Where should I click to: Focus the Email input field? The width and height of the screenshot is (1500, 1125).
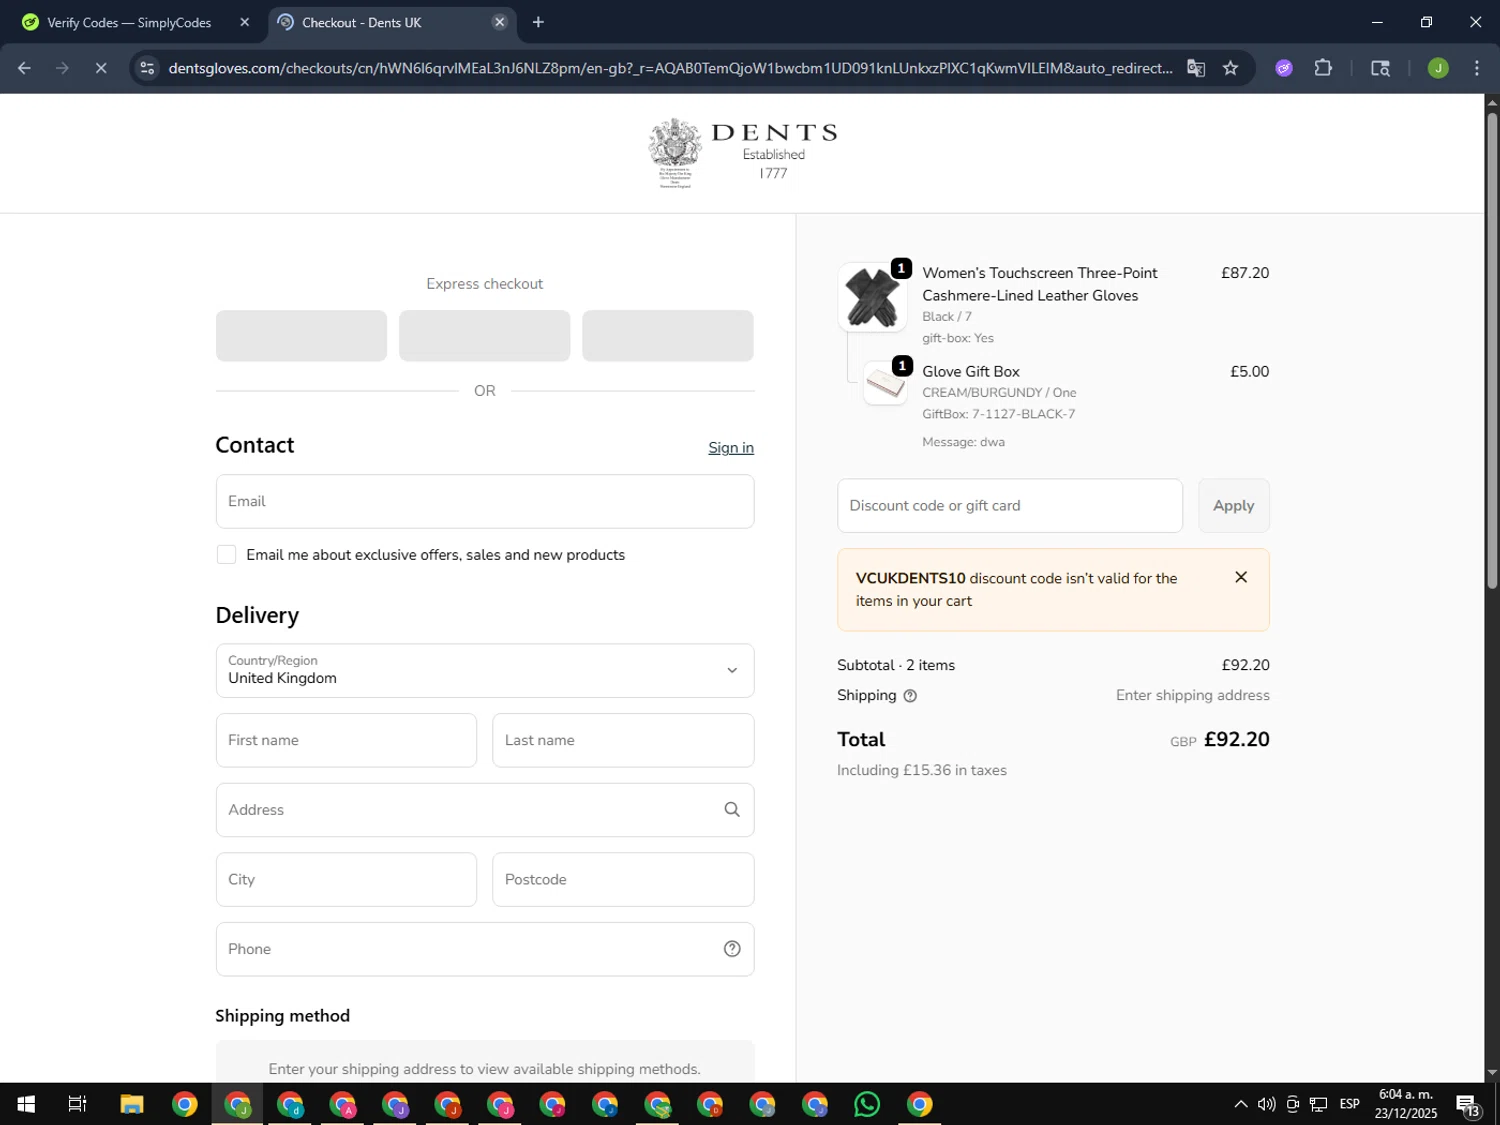click(485, 502)
